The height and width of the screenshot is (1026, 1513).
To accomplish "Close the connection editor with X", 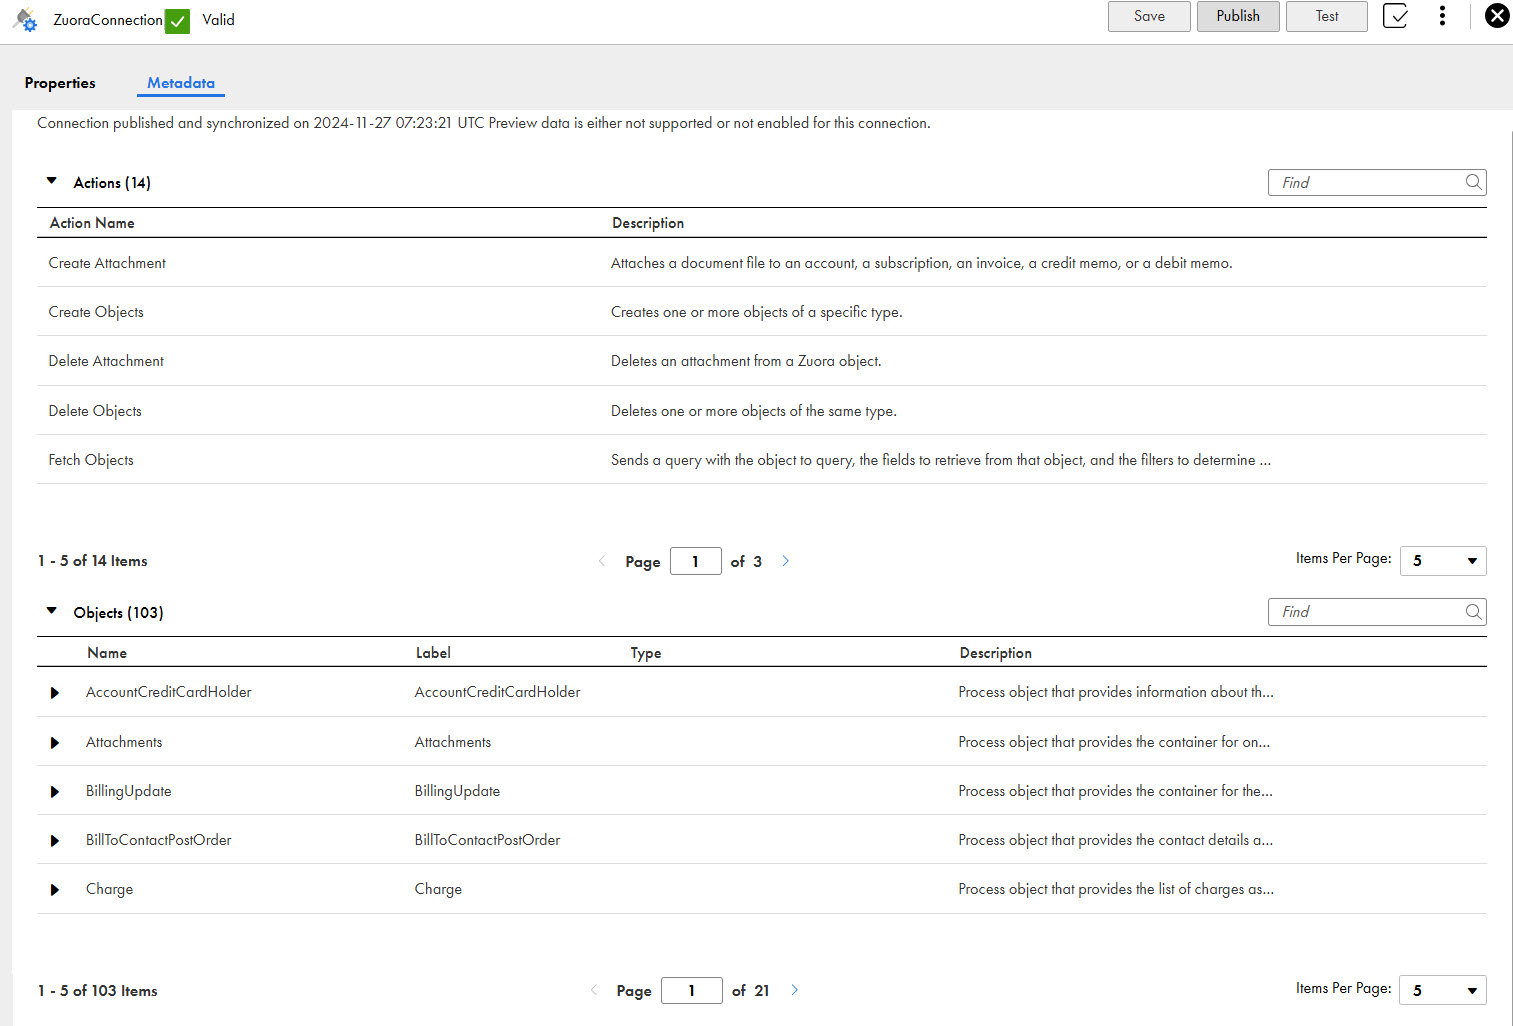I will [1497, 16].
